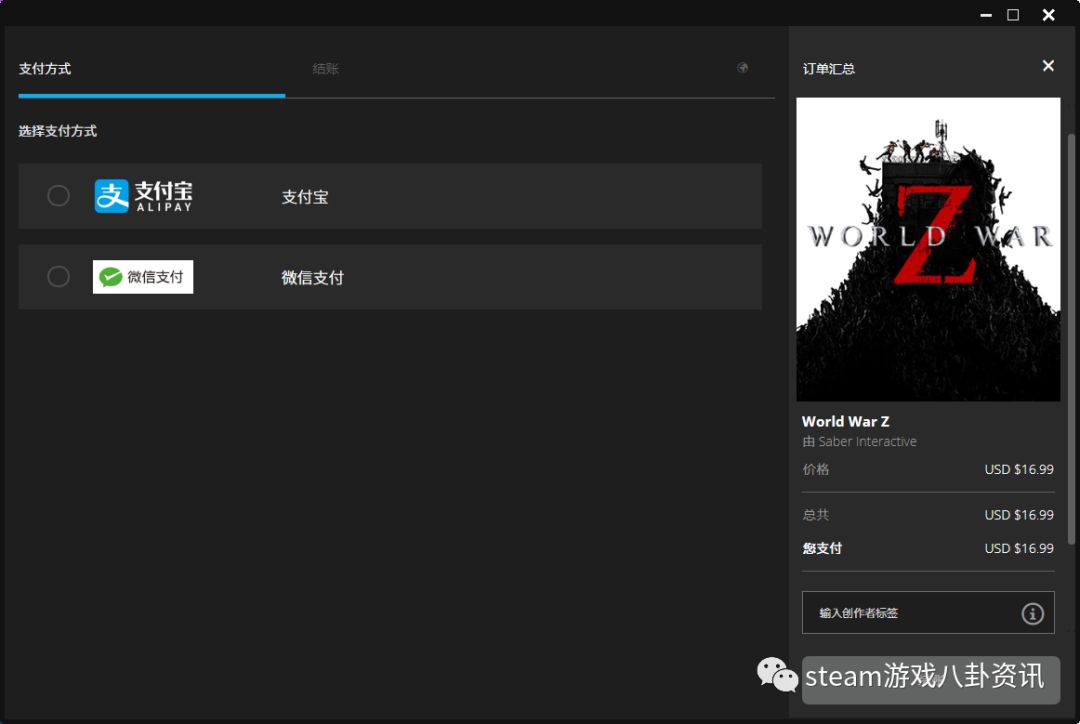Click the 总共 label
Screen dimensions: 1080x724
point(816,515)
